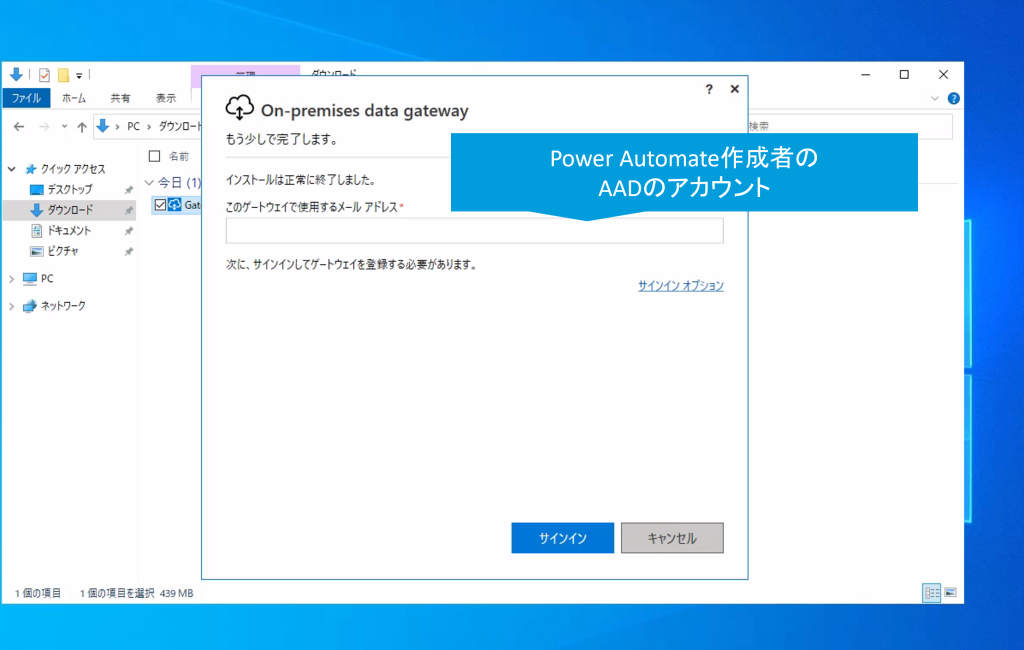Switch to the ホーム ribbon tab

(x=74, y=98)
